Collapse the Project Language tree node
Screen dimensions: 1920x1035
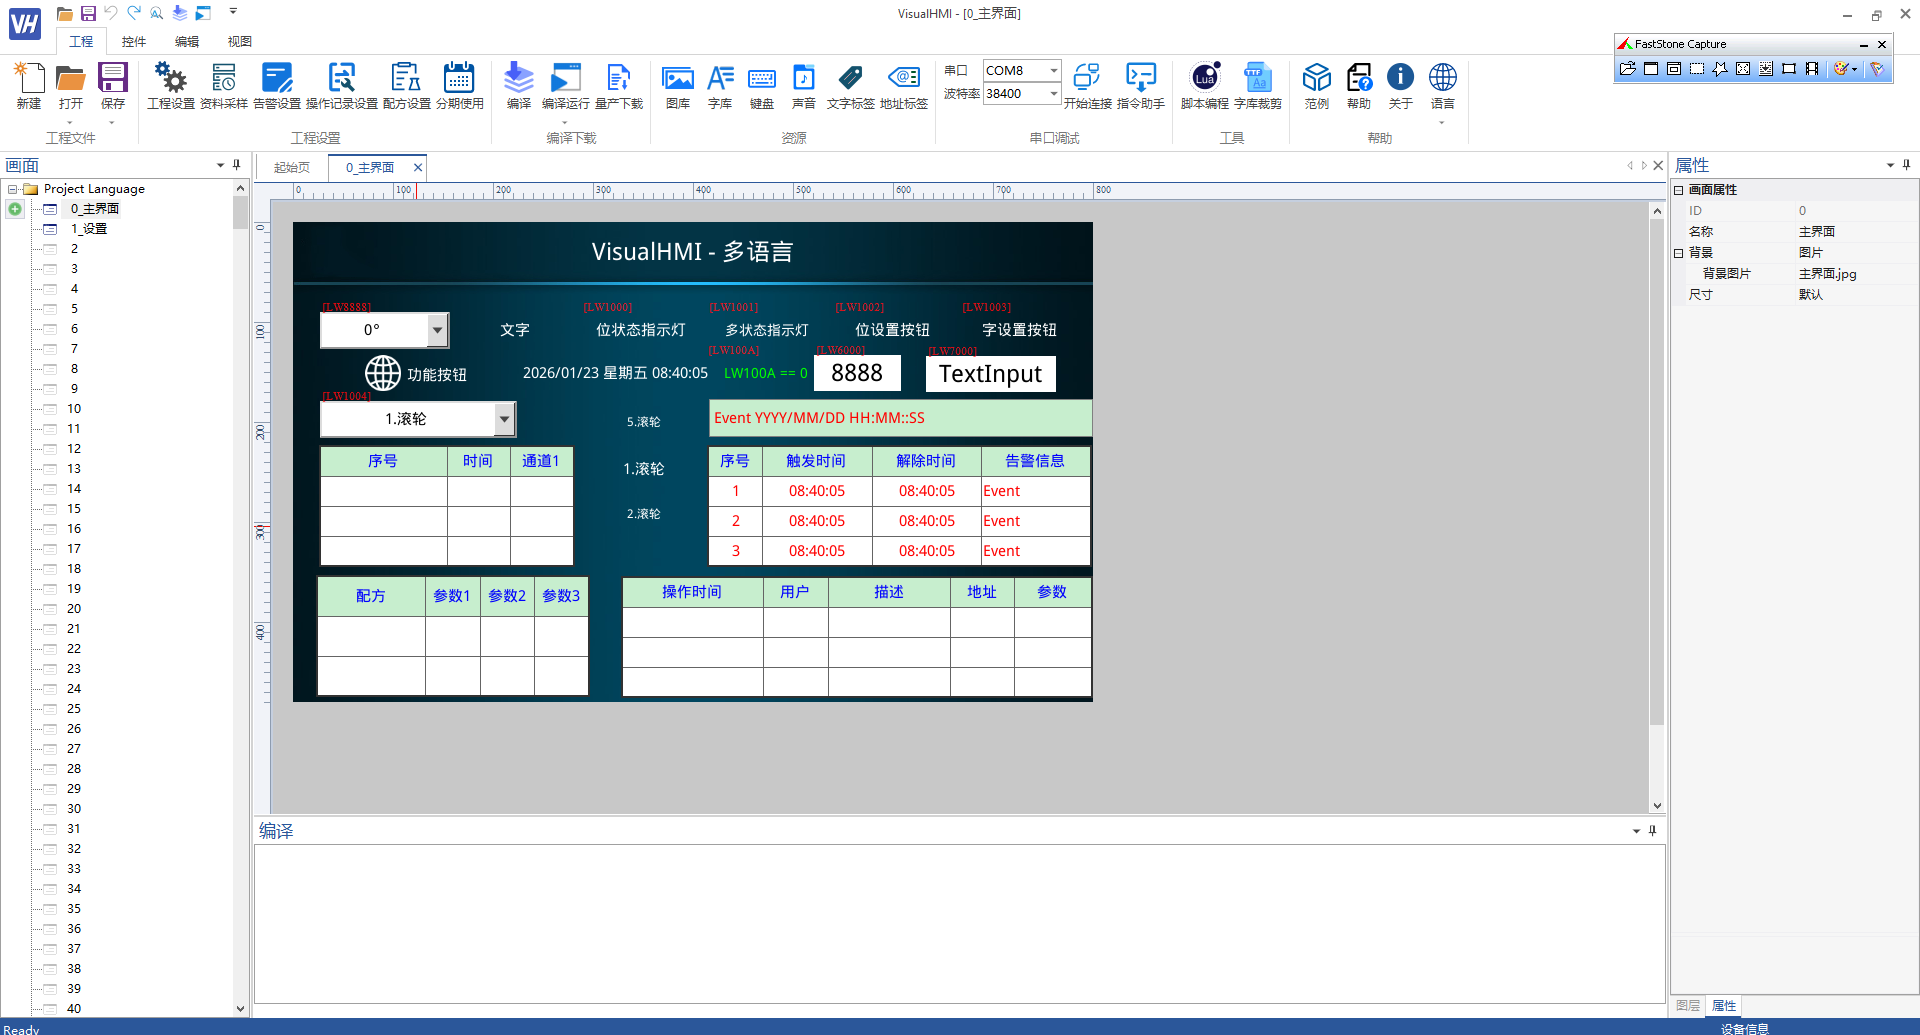(x=13, y=189)
